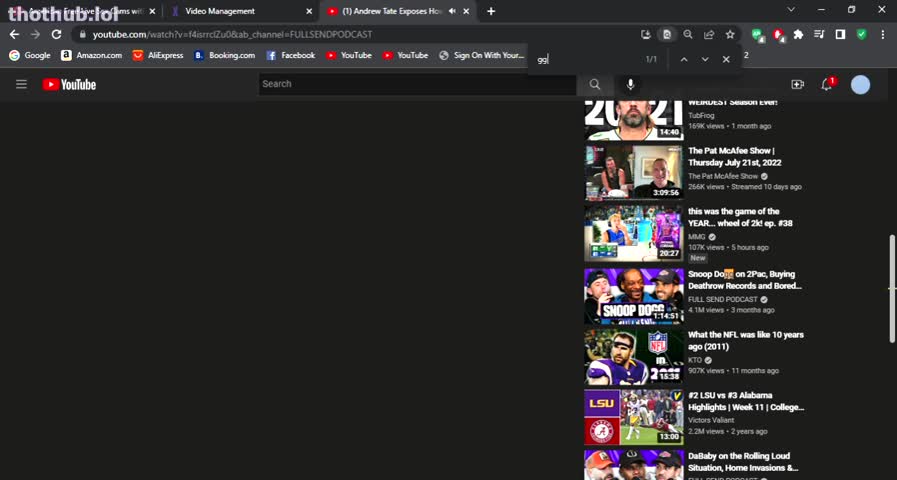Open the Amazon.com bookmark
Image resolution: width=897 pixels, height=480 pixels.
92,55
